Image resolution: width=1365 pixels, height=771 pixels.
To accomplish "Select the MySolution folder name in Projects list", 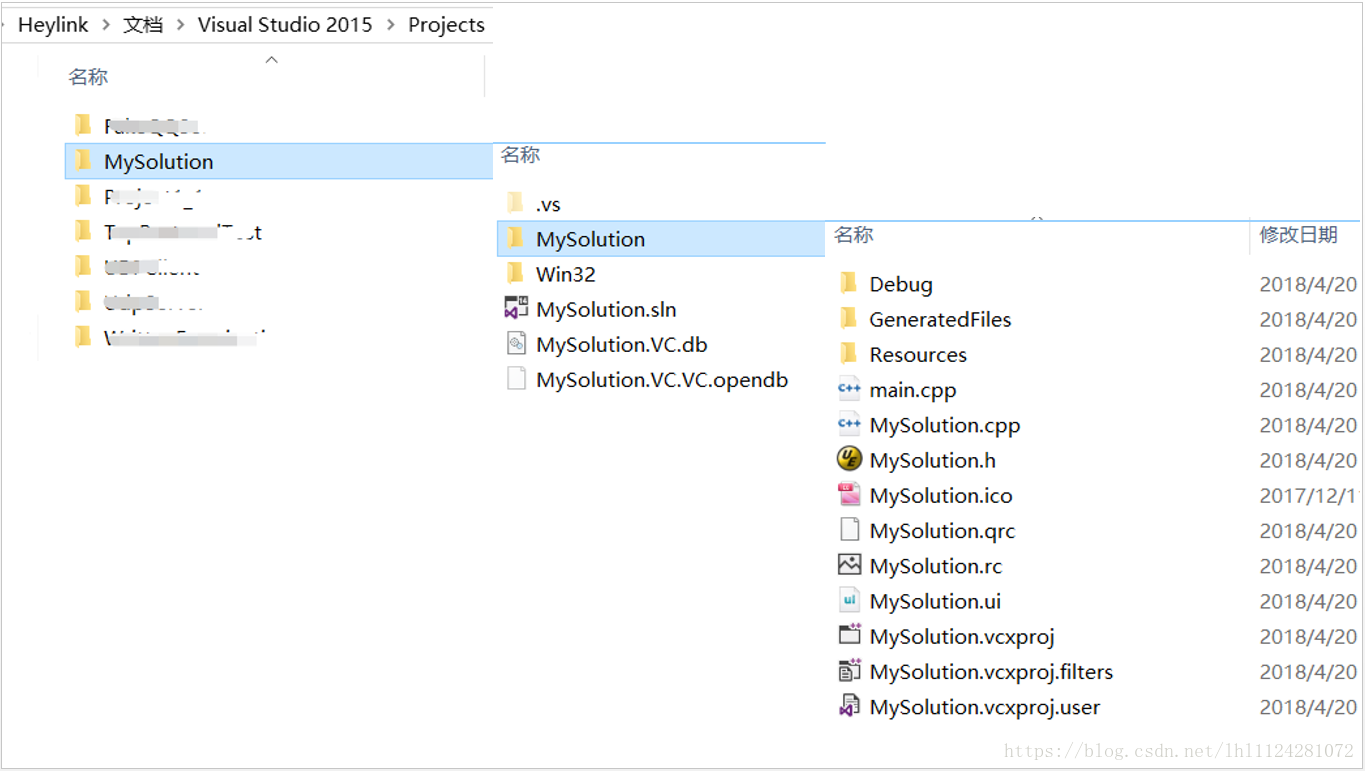I will pos(159,162).
